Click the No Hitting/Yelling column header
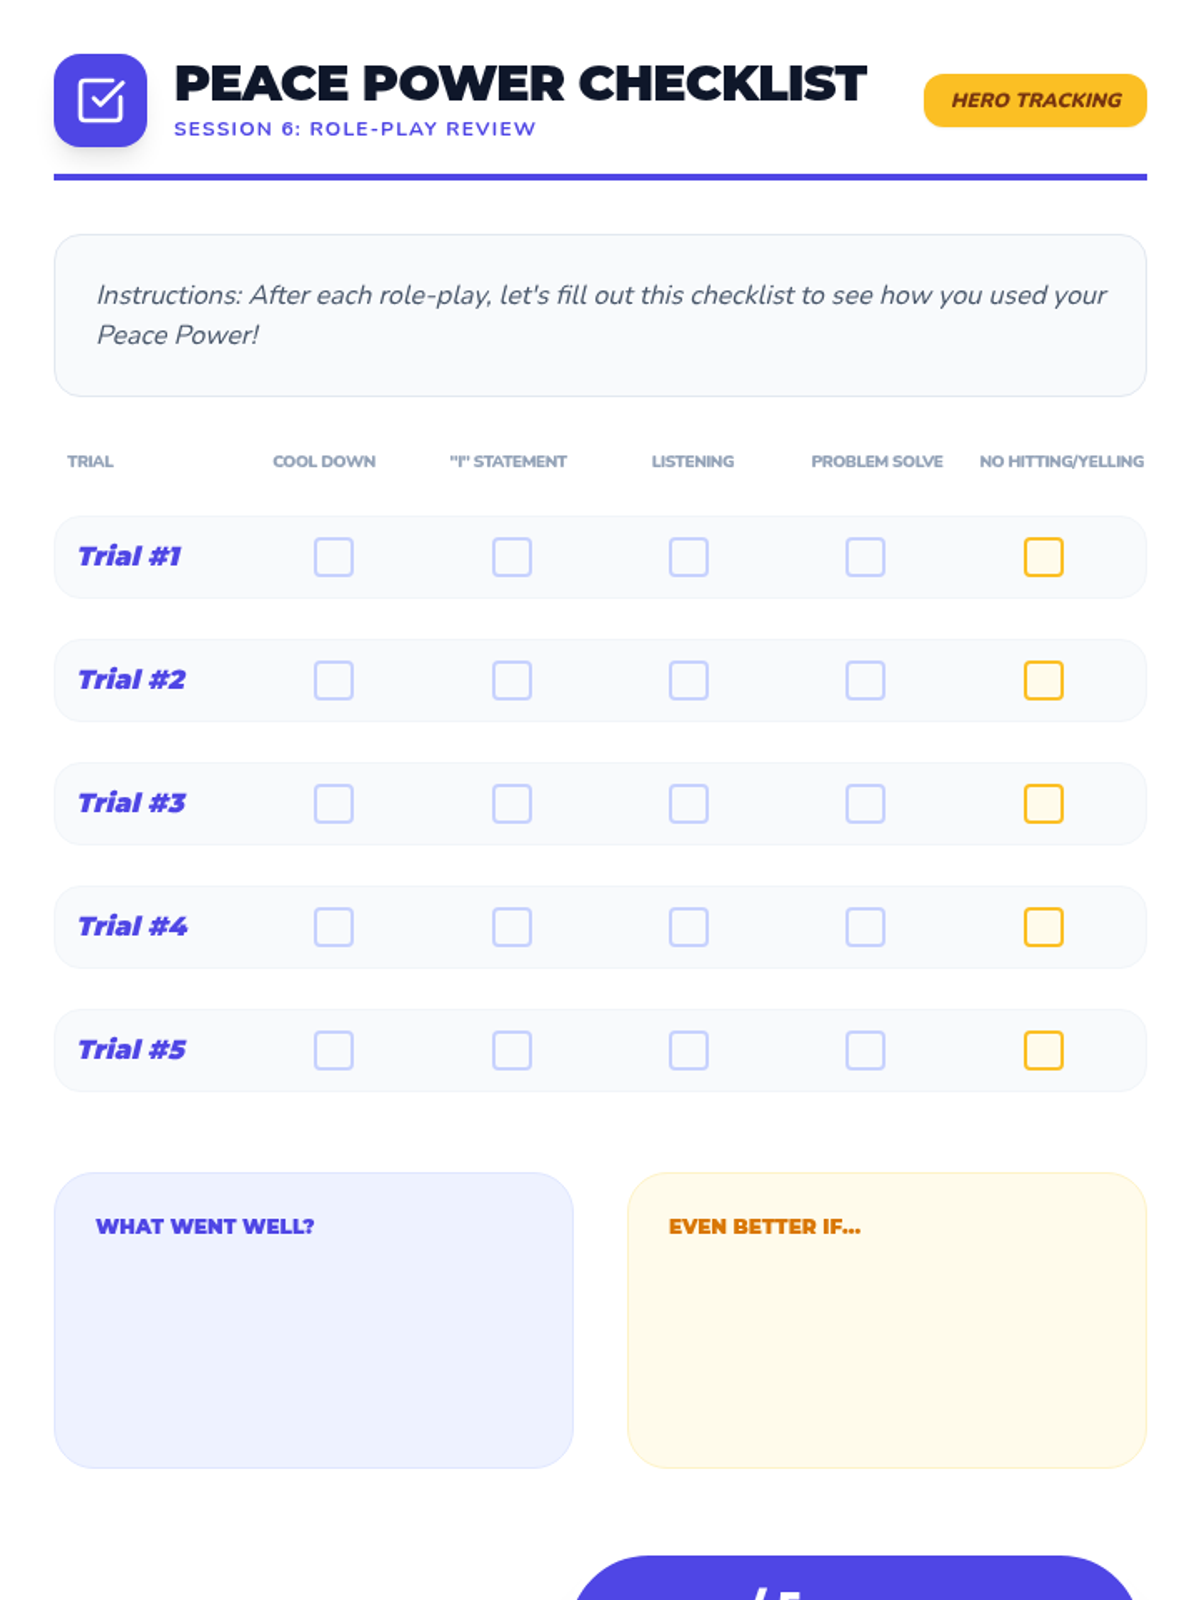This screenshot has height=1600, width=1200. click(x=1061, y=461)
